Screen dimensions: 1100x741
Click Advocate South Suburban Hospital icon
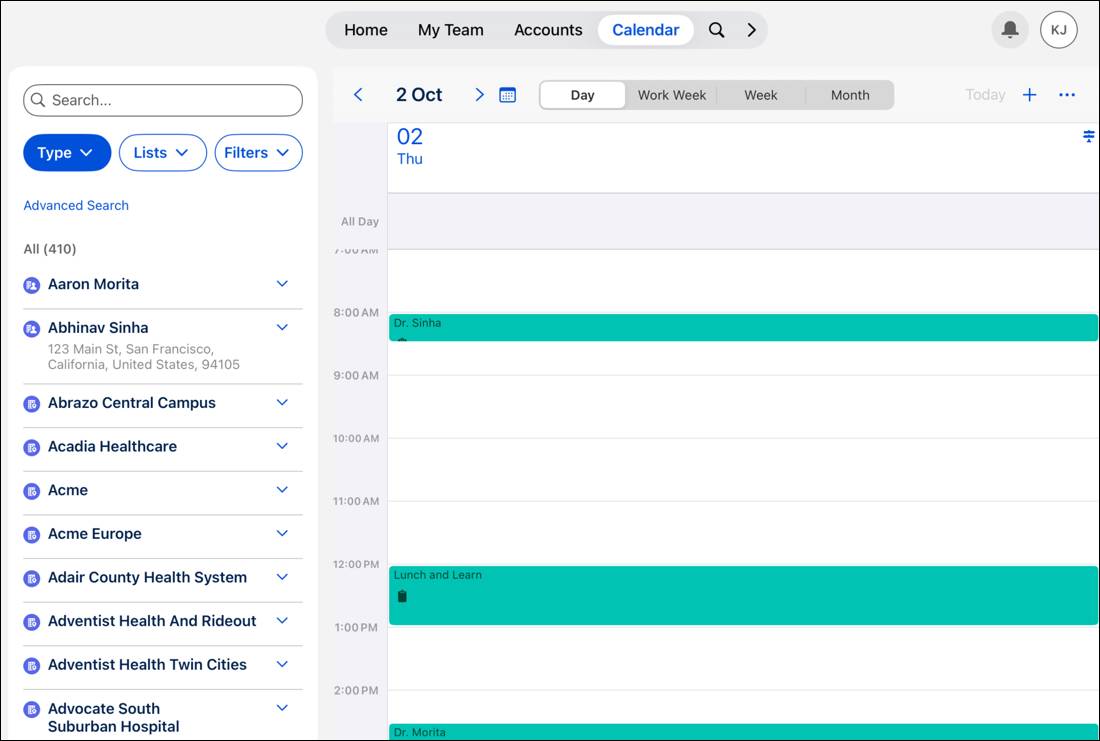[x=32, y=709]
